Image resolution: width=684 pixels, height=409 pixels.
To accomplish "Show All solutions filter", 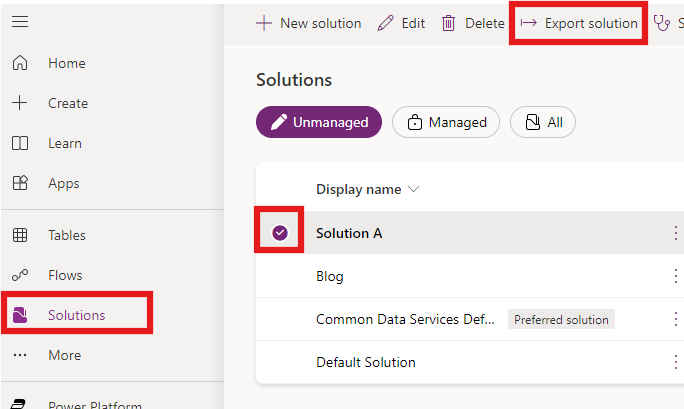I will (543, 122).
